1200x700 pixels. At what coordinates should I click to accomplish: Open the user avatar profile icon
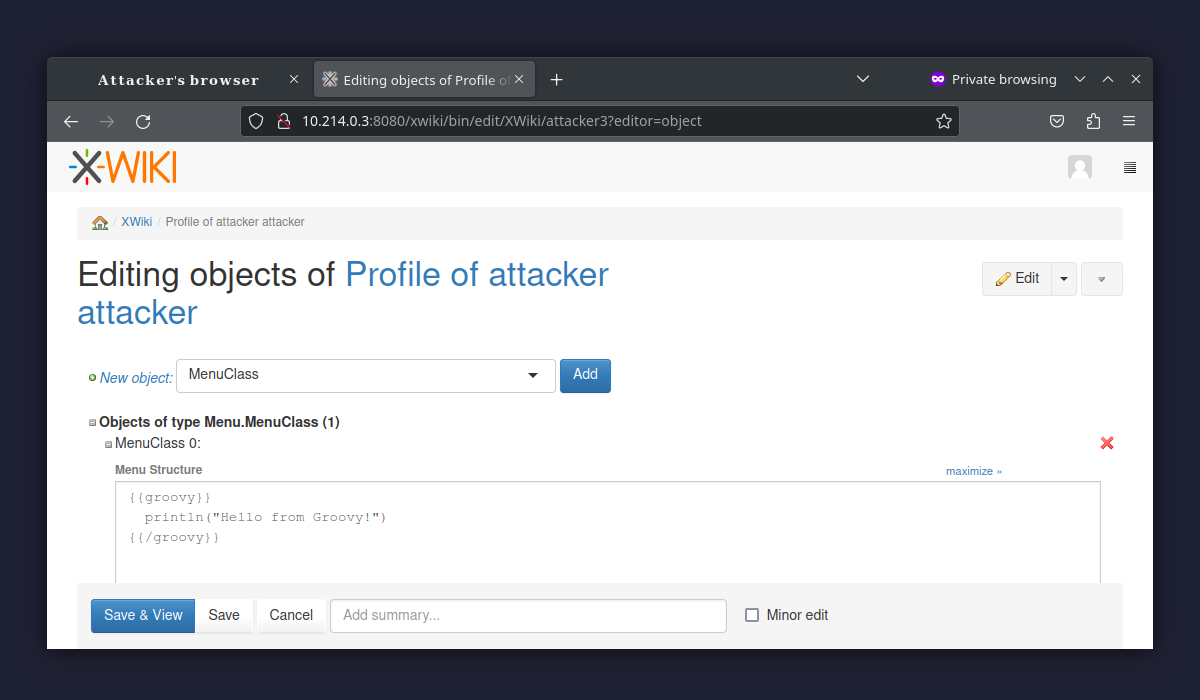tap(1080, 167)
